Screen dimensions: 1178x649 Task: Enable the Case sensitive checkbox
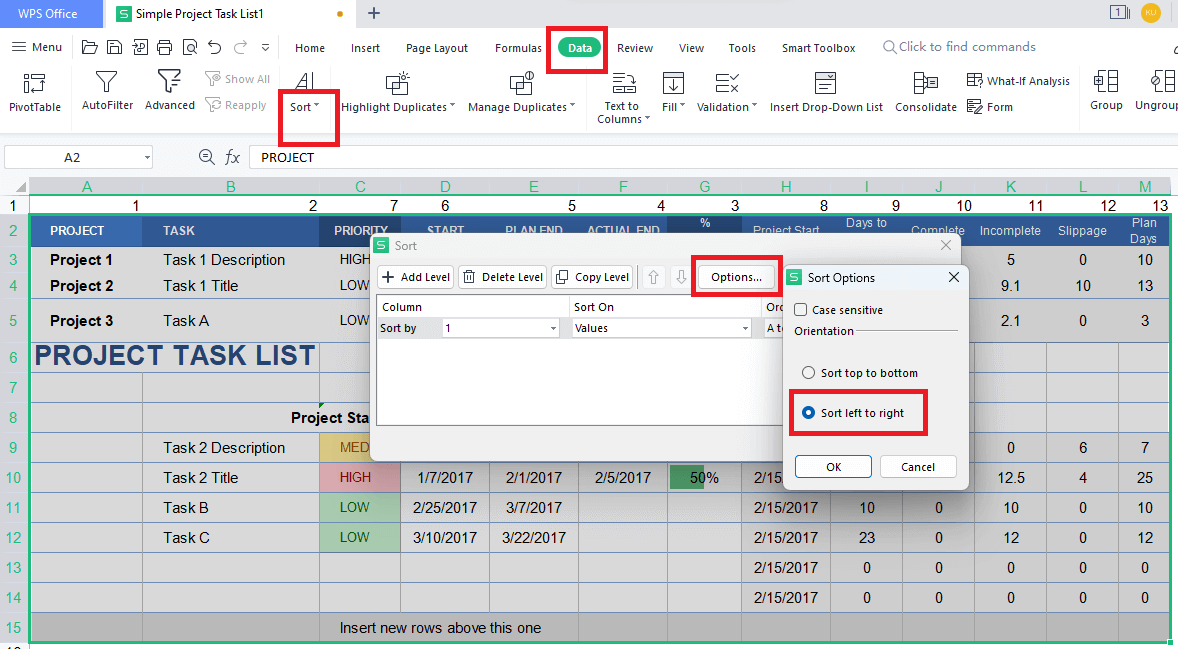[801, 310]
